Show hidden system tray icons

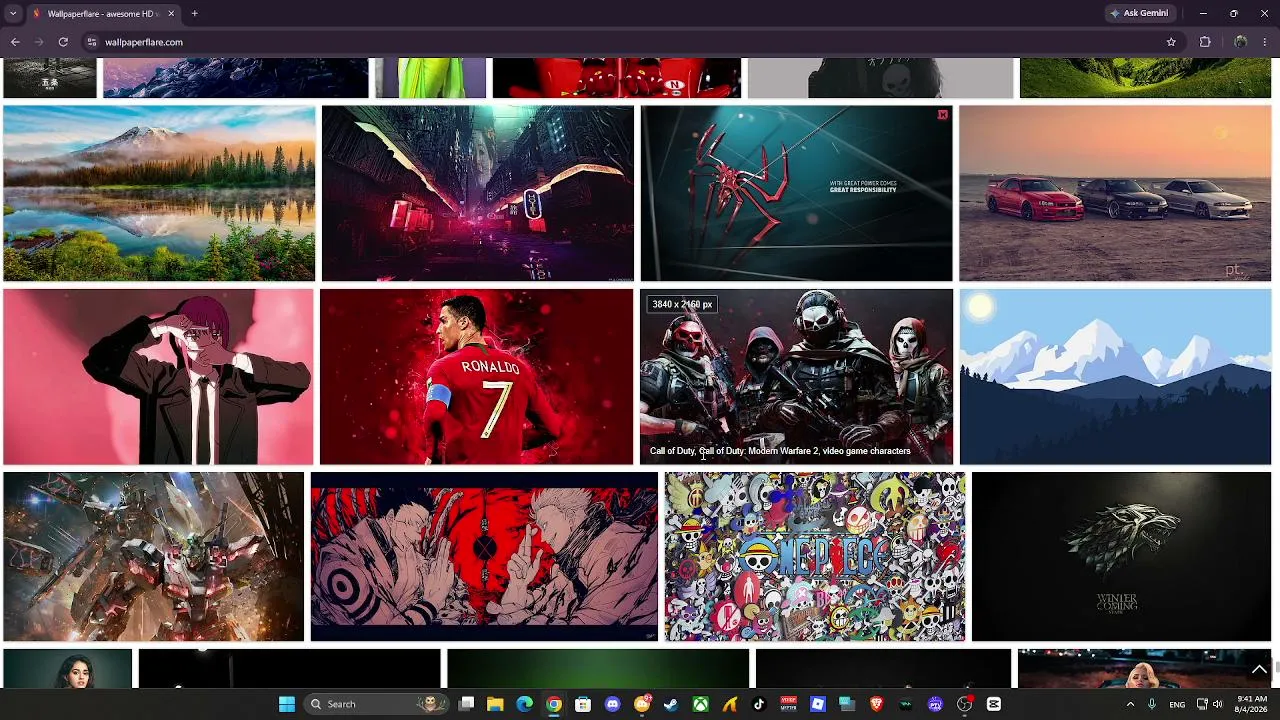point(1130,704)
